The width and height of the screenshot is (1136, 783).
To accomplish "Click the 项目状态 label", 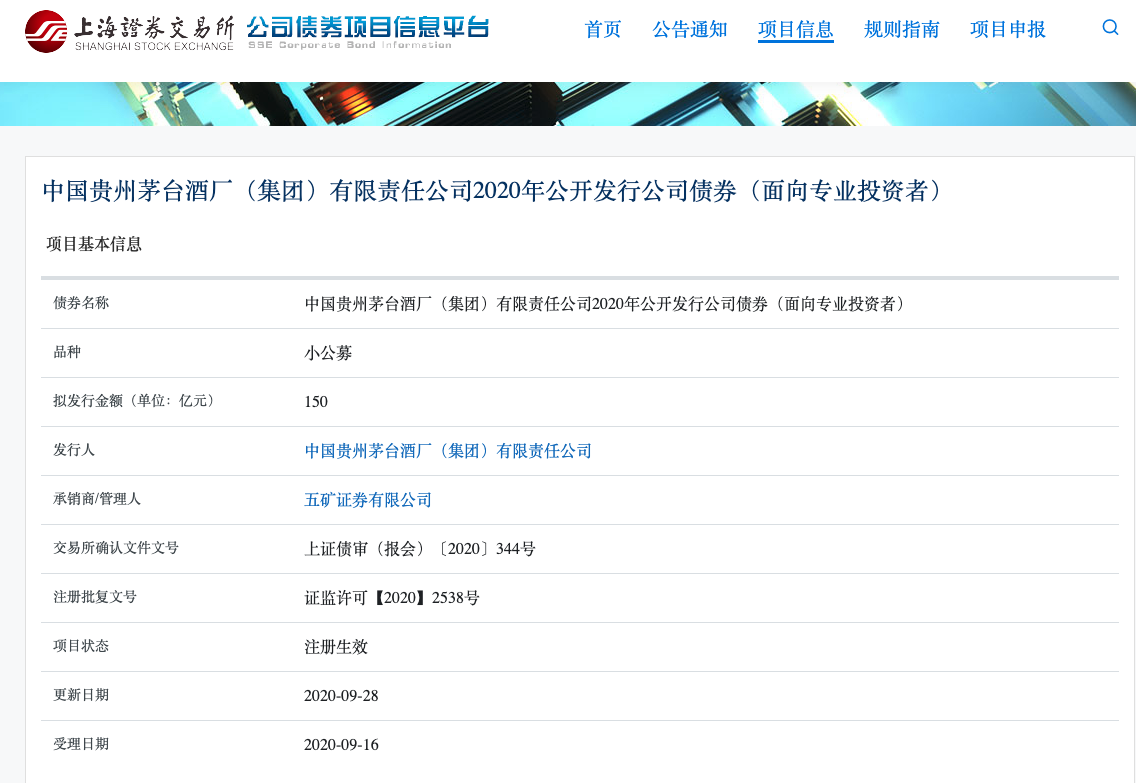I will point(81,645).
